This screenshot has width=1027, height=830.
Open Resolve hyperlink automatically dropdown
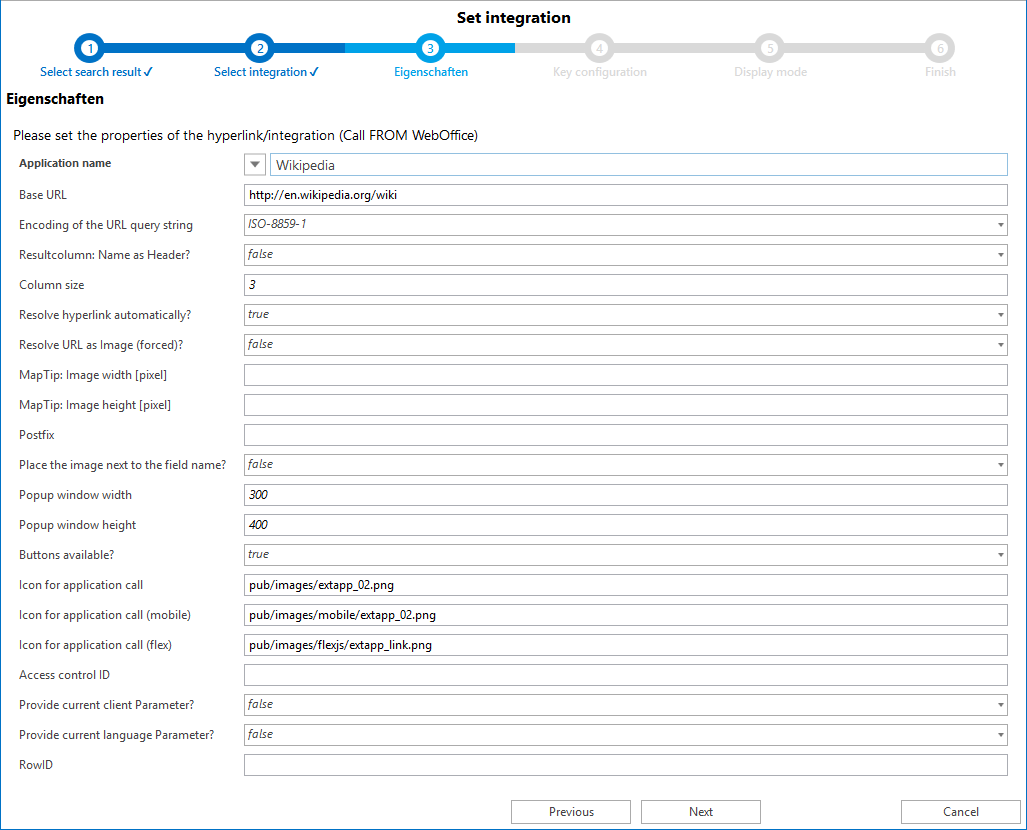point(1000,315)
